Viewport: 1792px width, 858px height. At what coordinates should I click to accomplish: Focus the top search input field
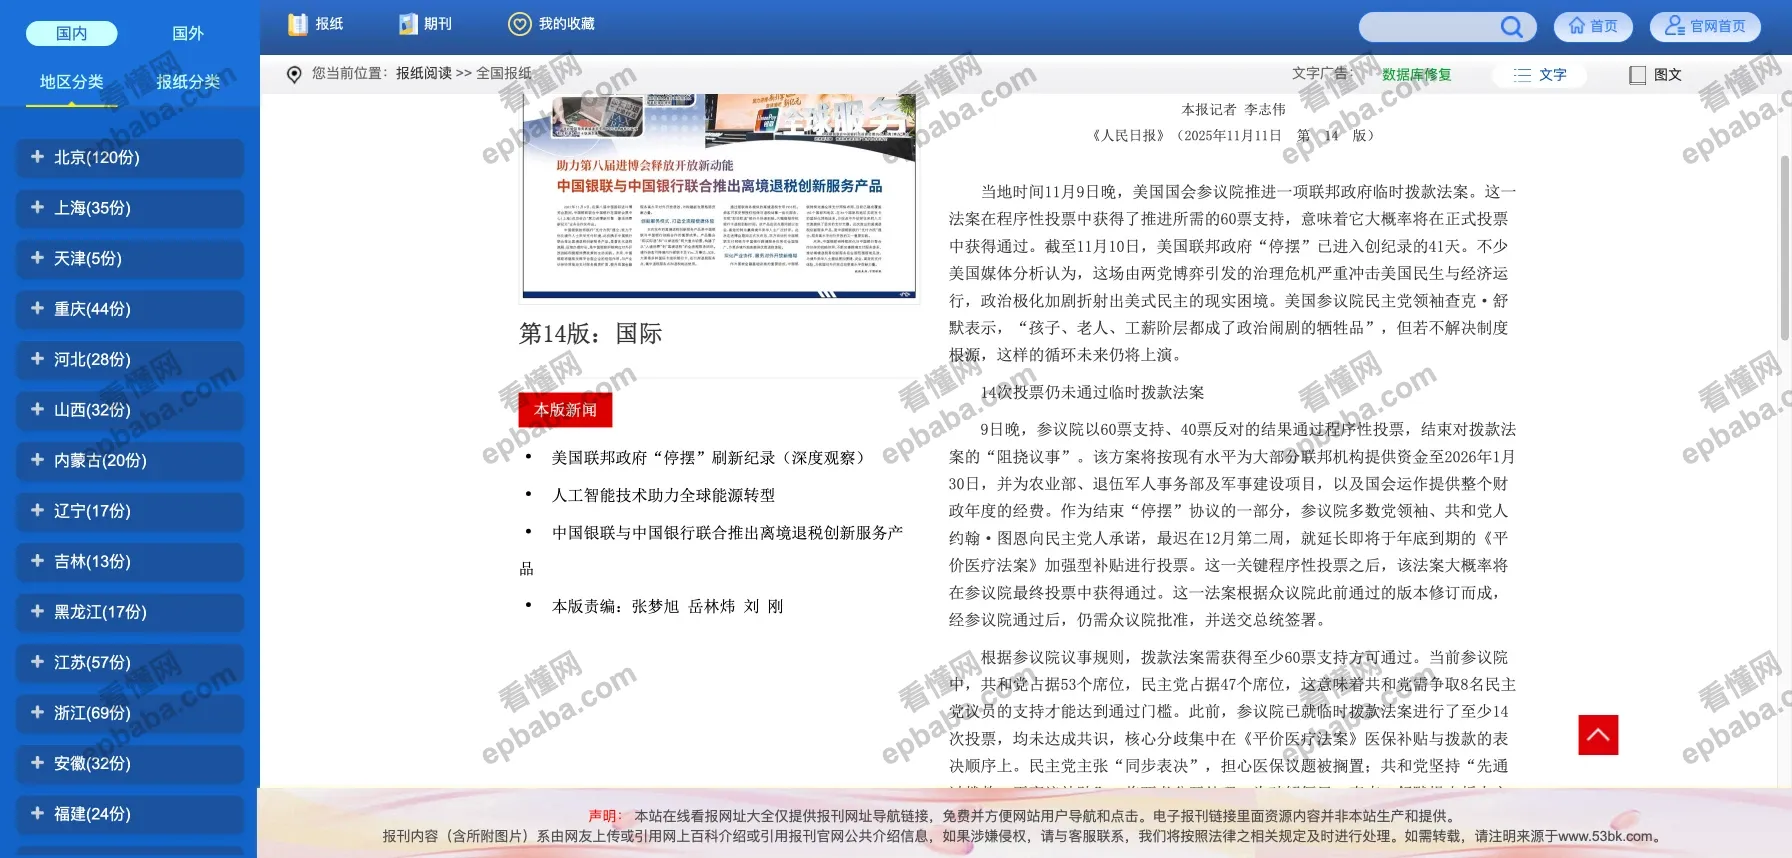[1430, 27]
